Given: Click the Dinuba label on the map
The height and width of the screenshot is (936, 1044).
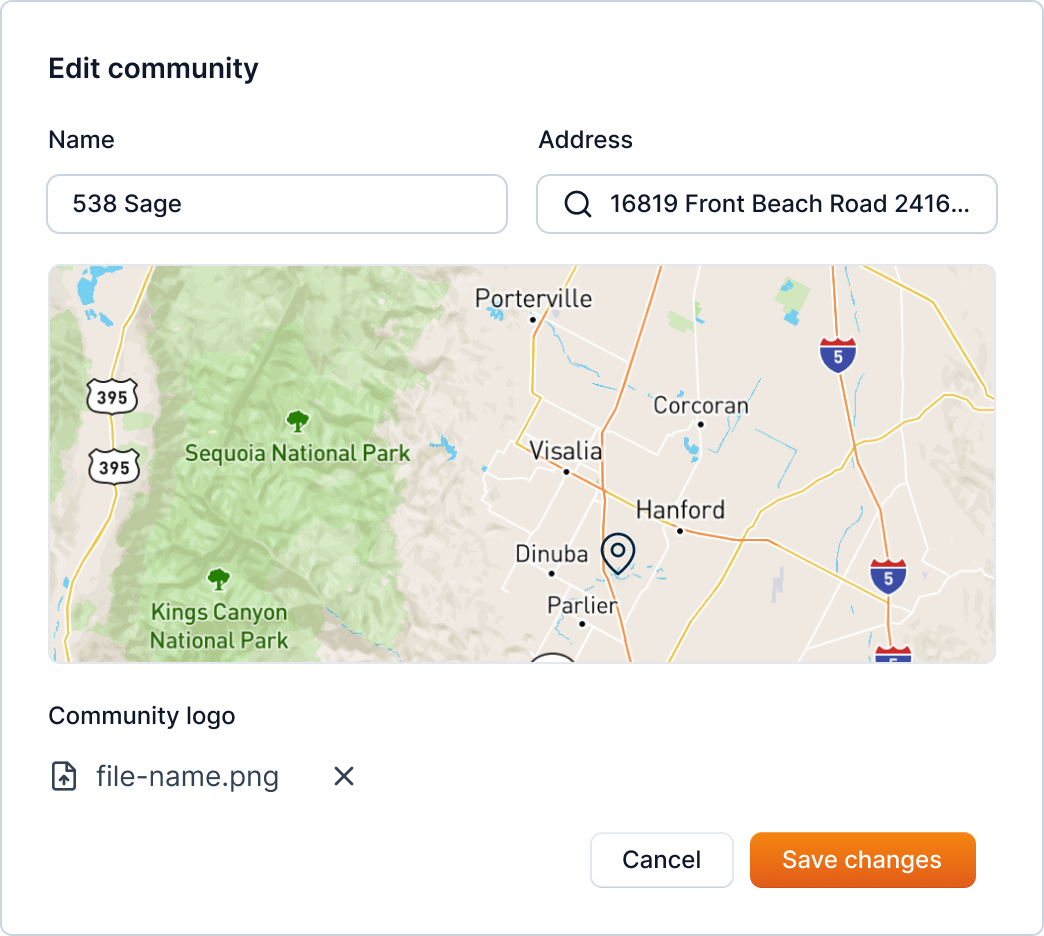Looking at the screenshot, I should click(551, 554).
